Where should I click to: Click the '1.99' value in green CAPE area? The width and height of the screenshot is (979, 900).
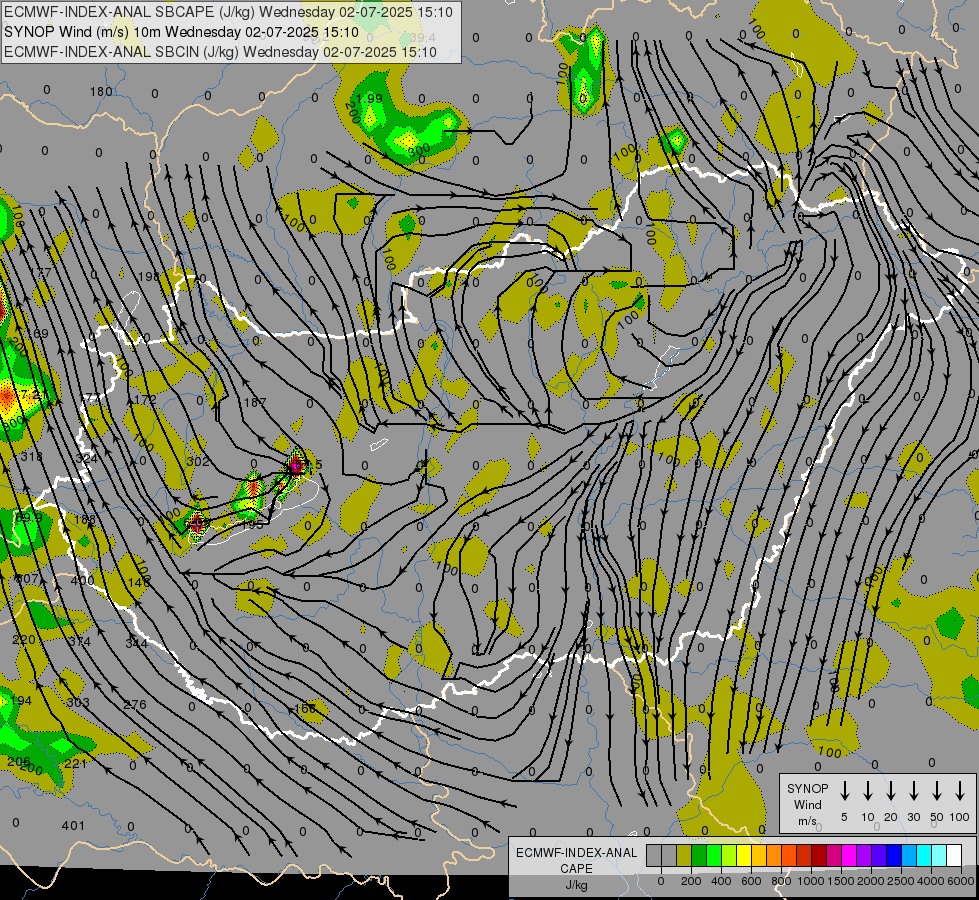(370, 99)
